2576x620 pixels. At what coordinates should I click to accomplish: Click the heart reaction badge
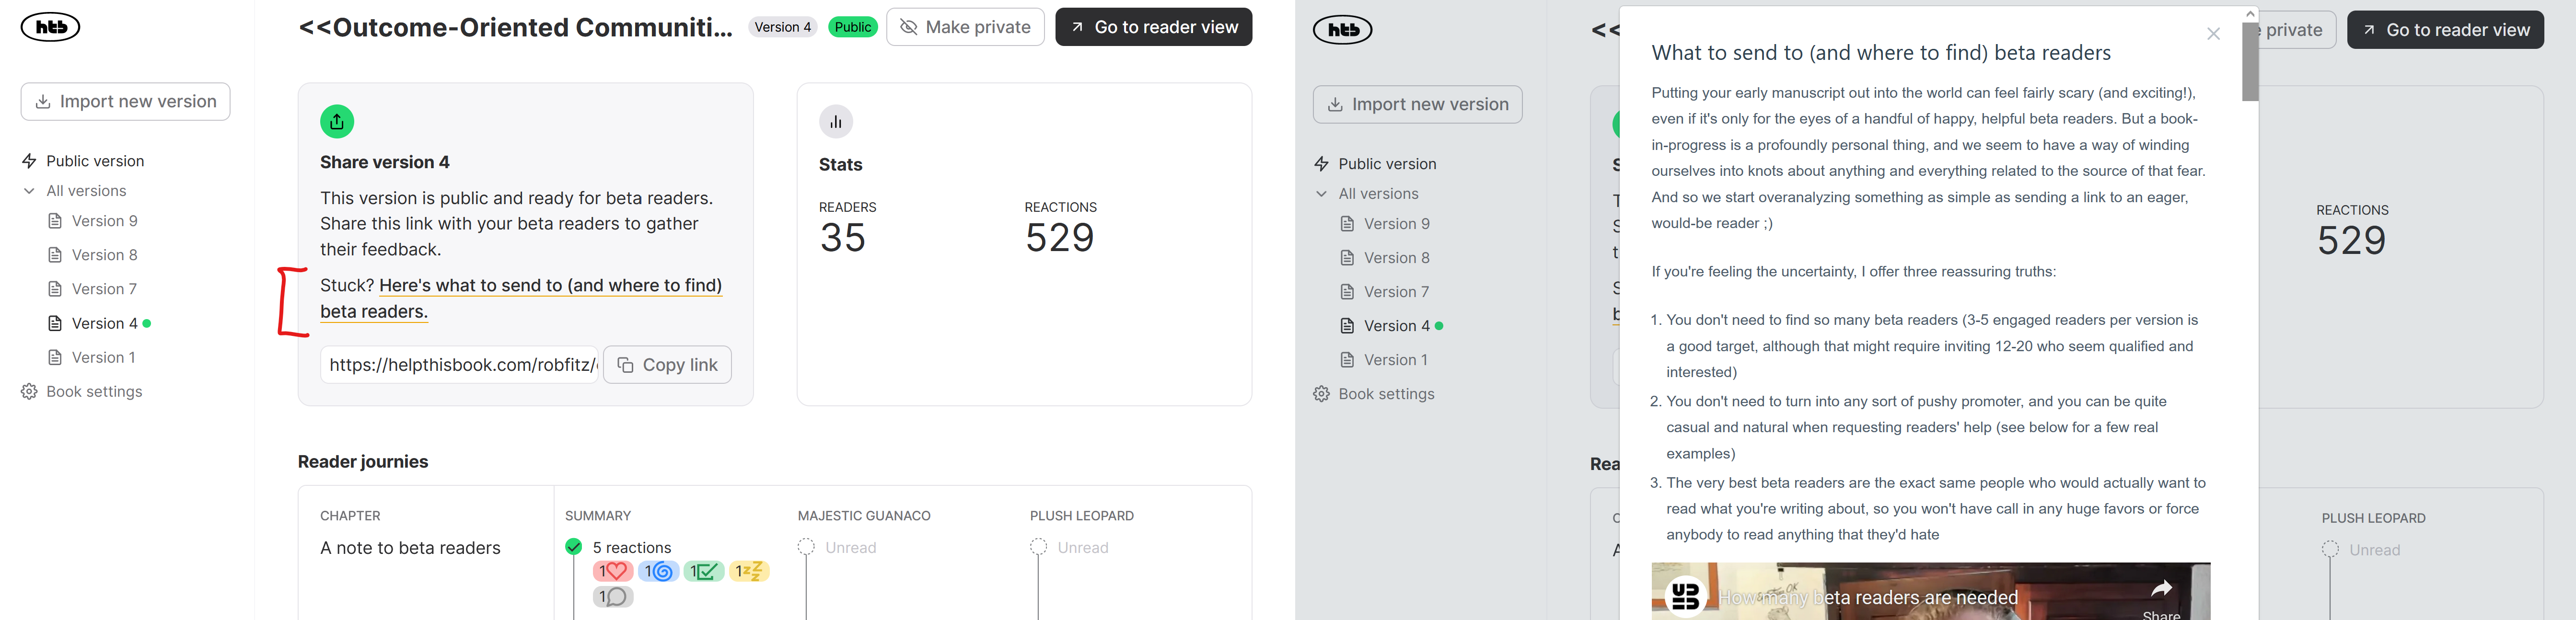pyautogui.click(x=613, y=571)
